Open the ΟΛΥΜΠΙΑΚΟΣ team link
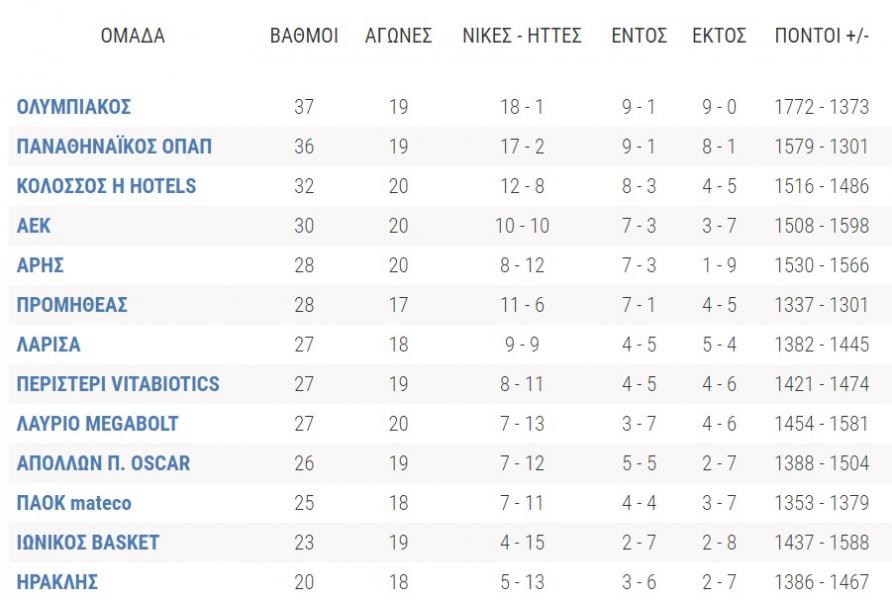This screenshot has height=600, width=892. click(x=74, y=107)
